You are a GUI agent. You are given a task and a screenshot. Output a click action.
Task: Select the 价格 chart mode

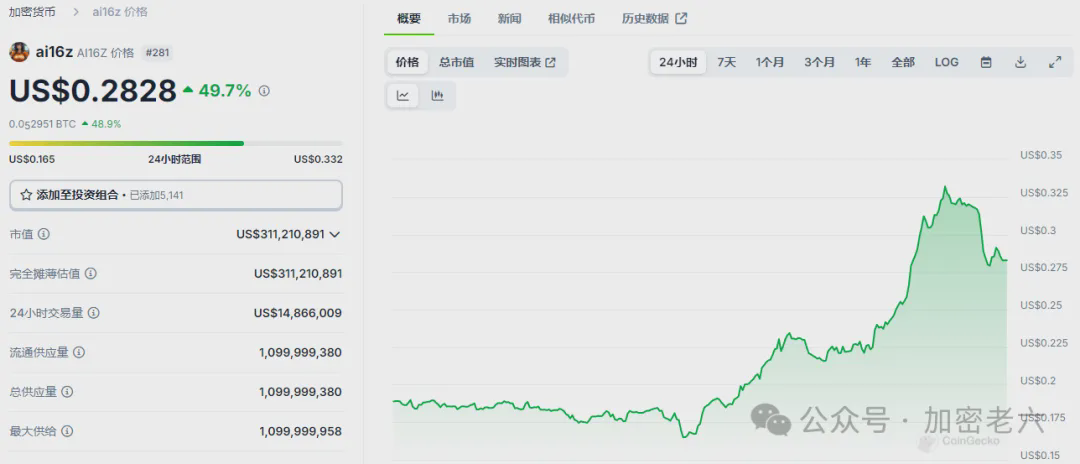click(x=407, y=62)
